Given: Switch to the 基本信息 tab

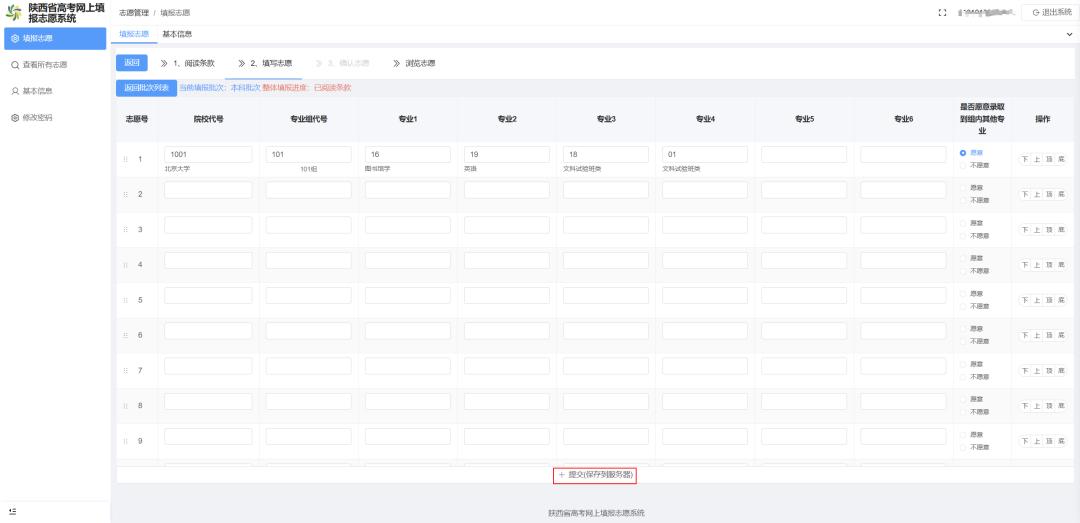Looking at the screenshot, I should (x=177, y=34).
